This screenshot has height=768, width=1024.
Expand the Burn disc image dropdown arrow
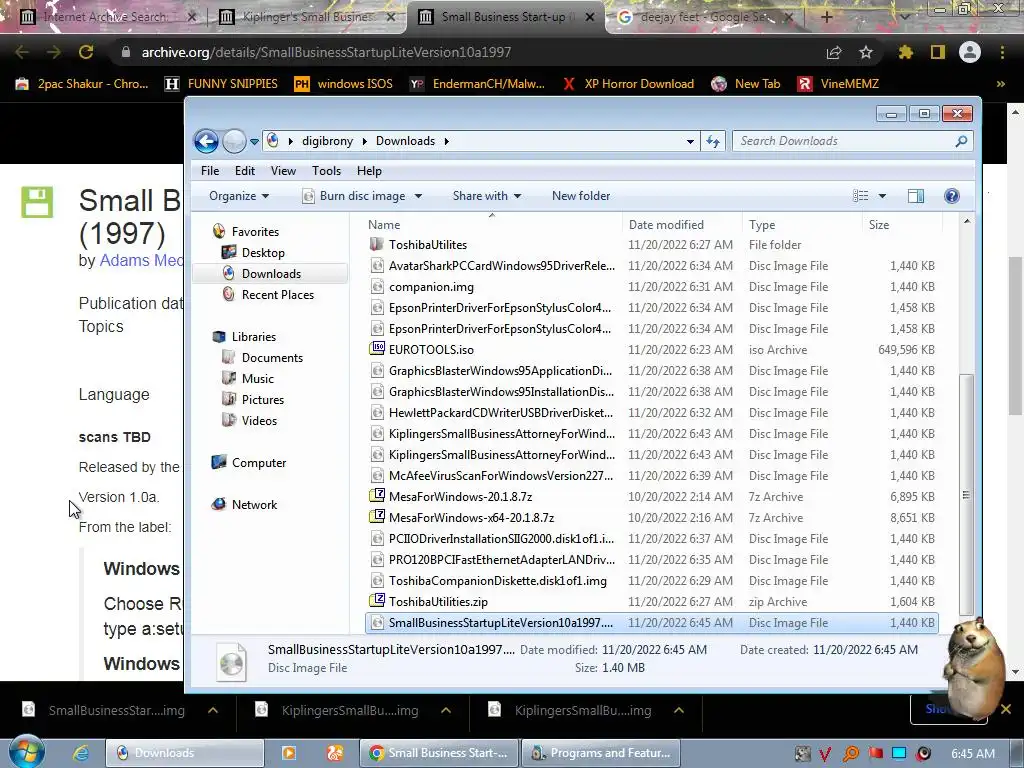[419, 196]
